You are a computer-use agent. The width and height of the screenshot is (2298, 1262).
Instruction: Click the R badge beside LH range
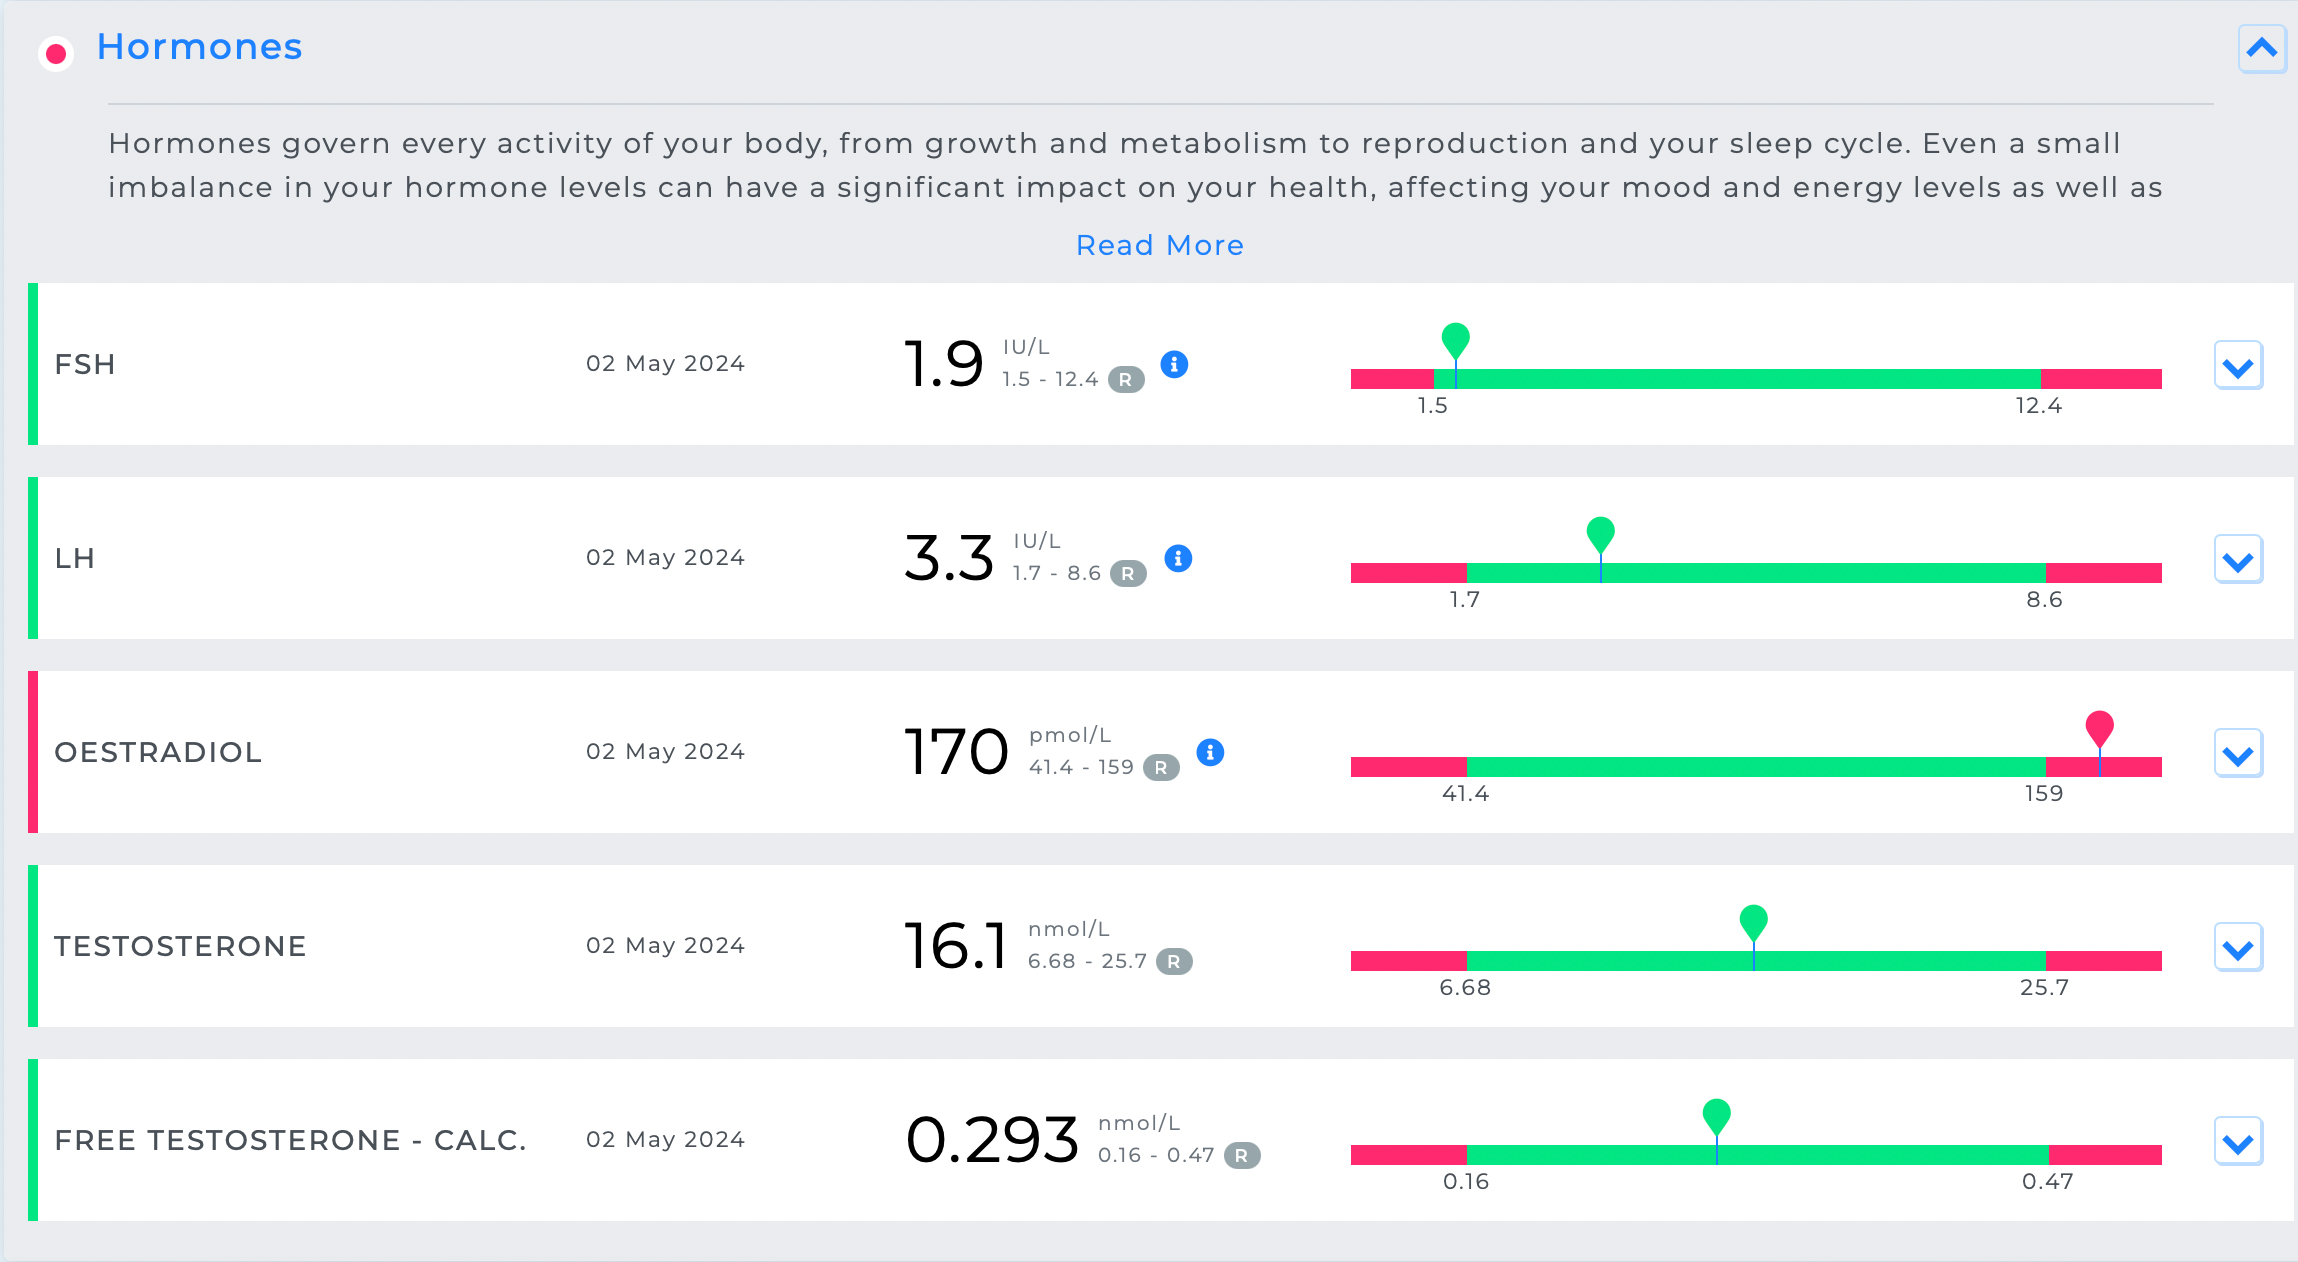1128,574
